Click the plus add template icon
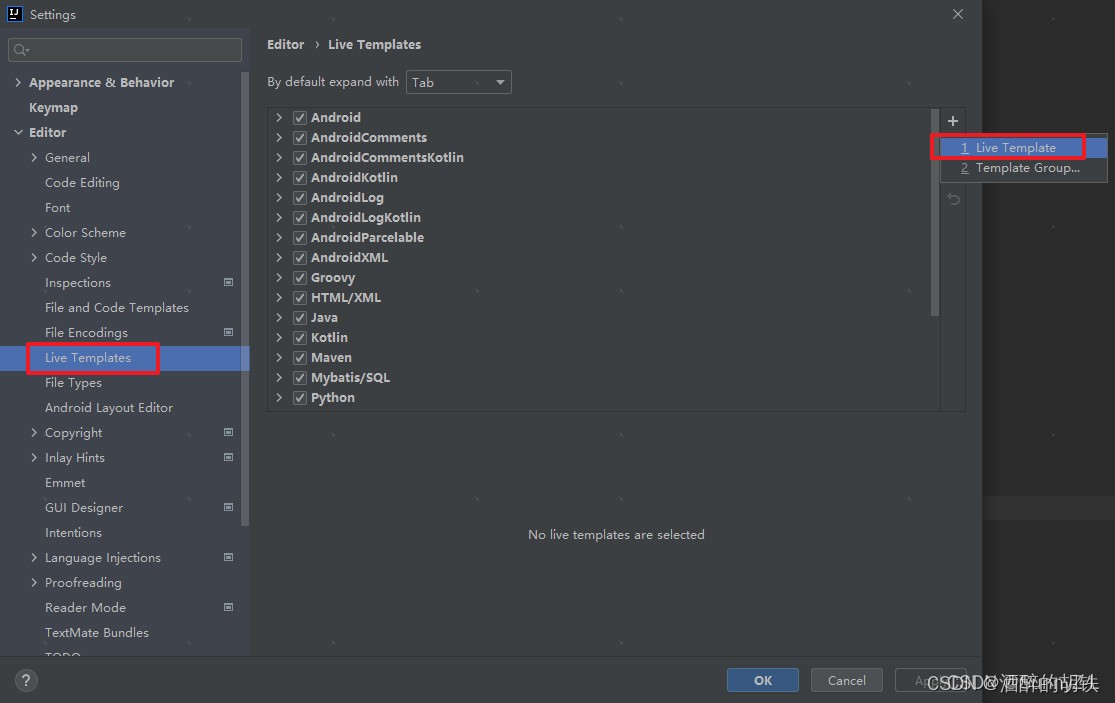The image size is (1115, 703). click(953, 122)
